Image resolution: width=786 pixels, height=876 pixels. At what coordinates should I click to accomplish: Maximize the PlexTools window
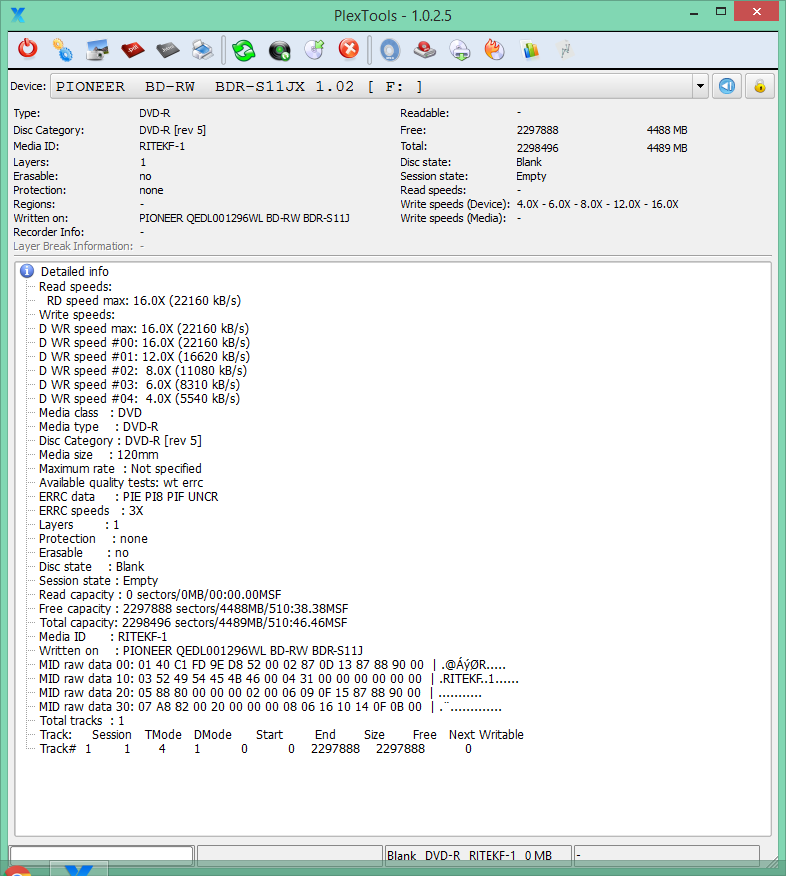(x=721, y=12)
